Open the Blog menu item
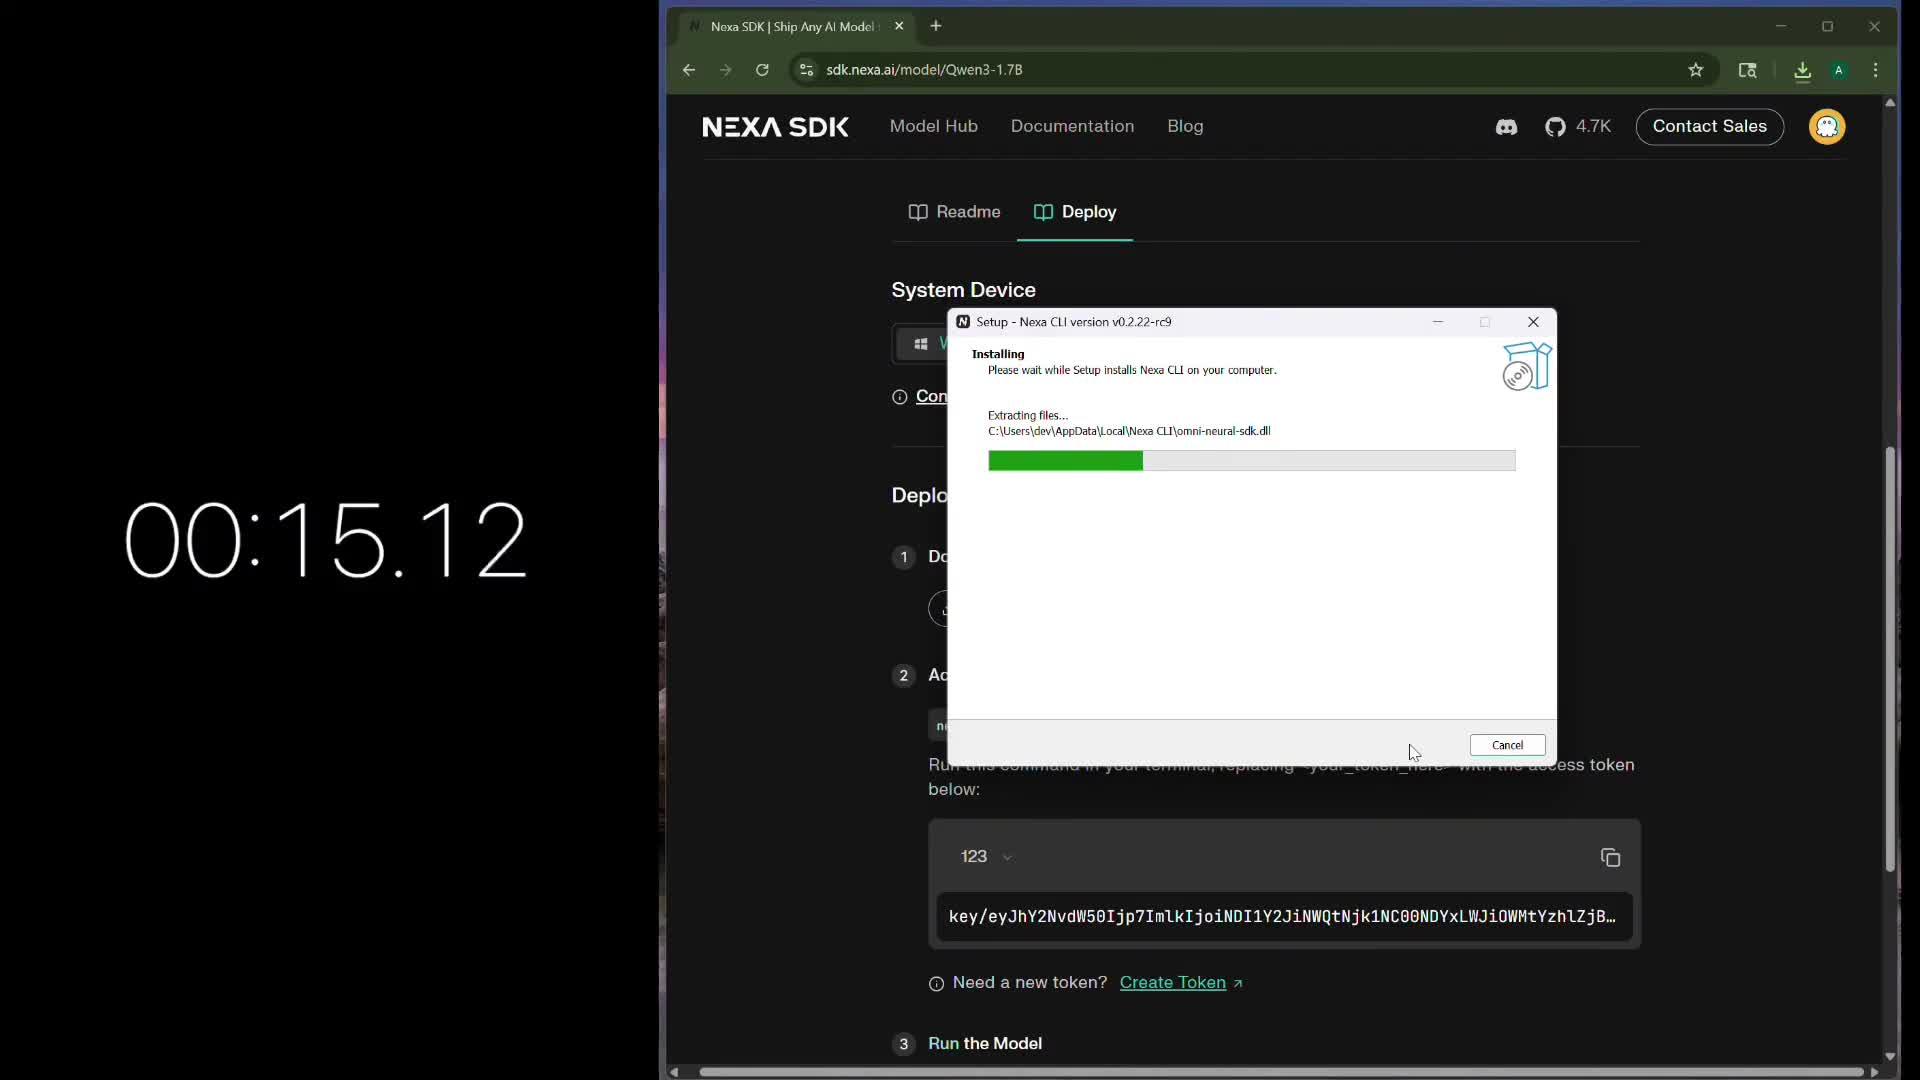The image size is (1920, 1080). [1185, 127]
